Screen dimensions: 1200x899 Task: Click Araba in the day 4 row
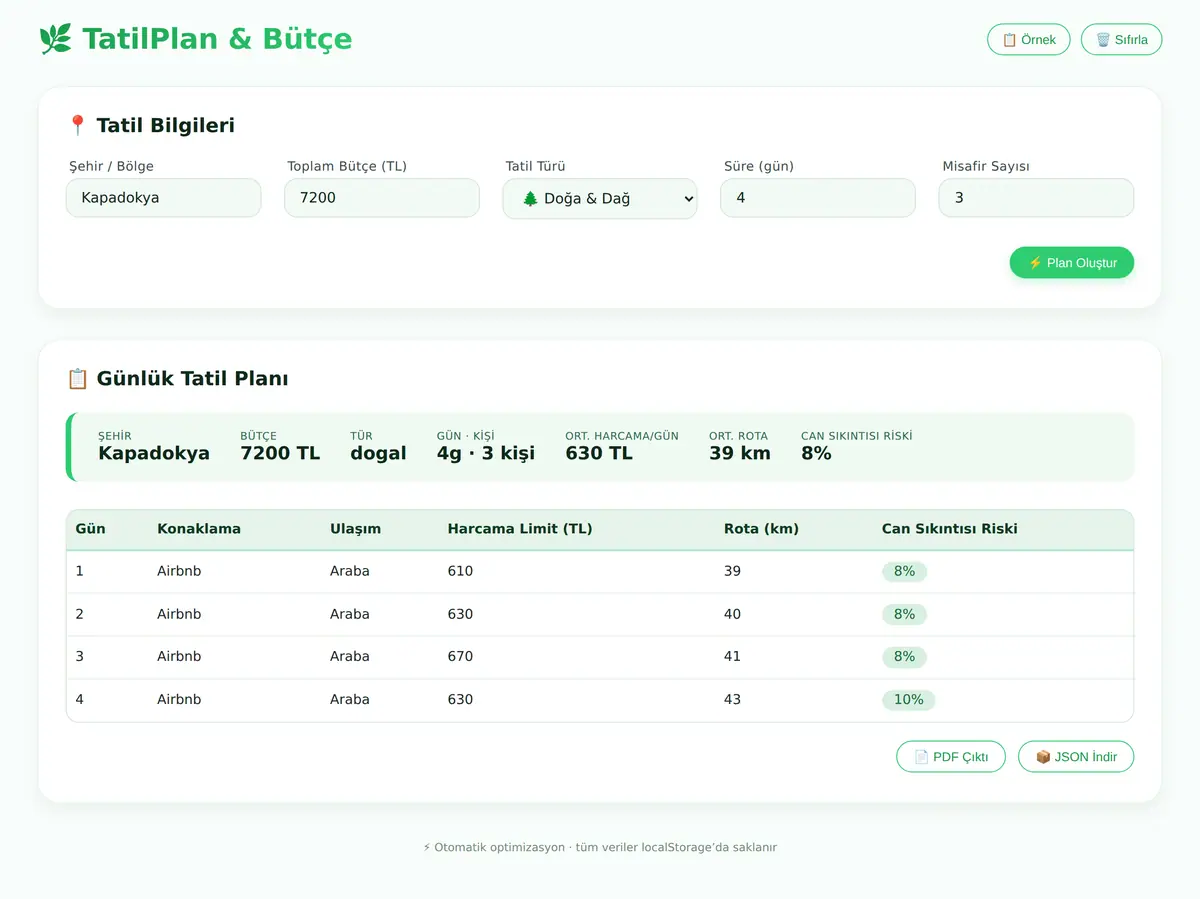350,699
